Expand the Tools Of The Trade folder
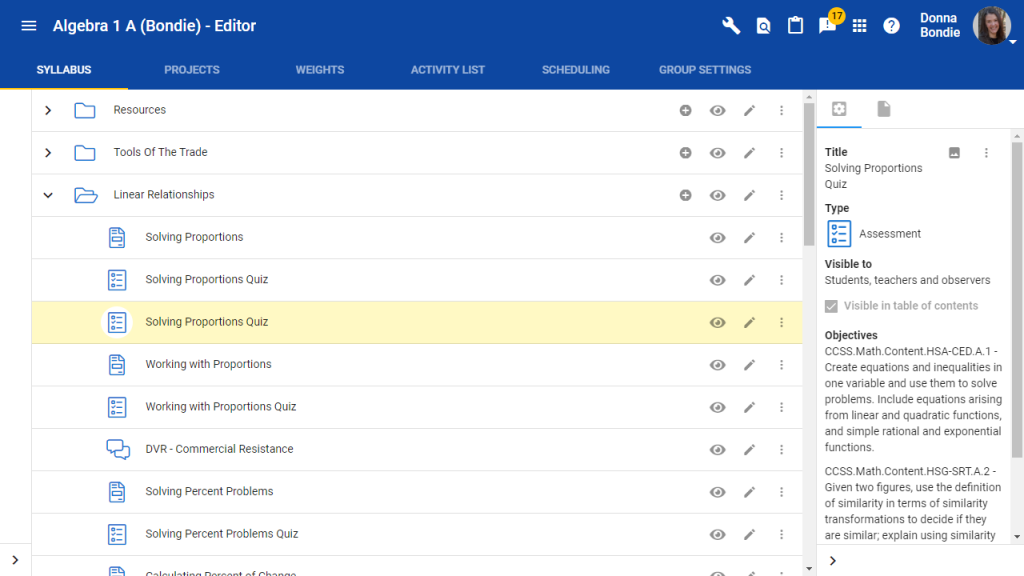Image resolution: width=1024 pixels, height=576 pixels. [48, 153]
